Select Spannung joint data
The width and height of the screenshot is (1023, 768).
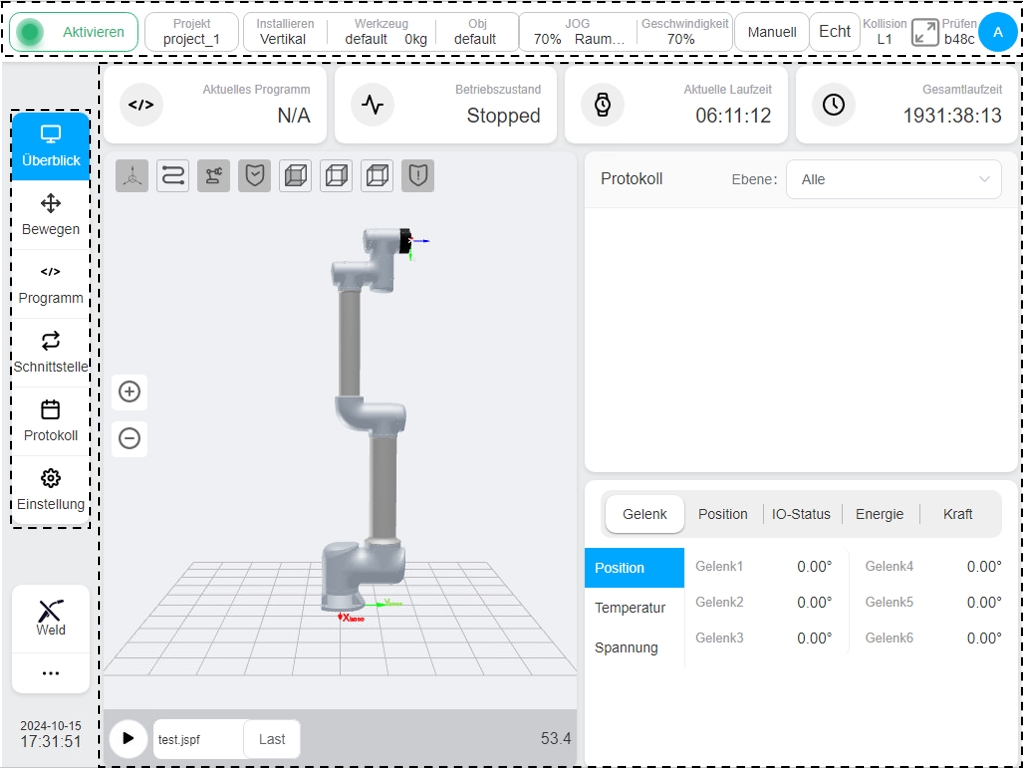click(634, 647)
